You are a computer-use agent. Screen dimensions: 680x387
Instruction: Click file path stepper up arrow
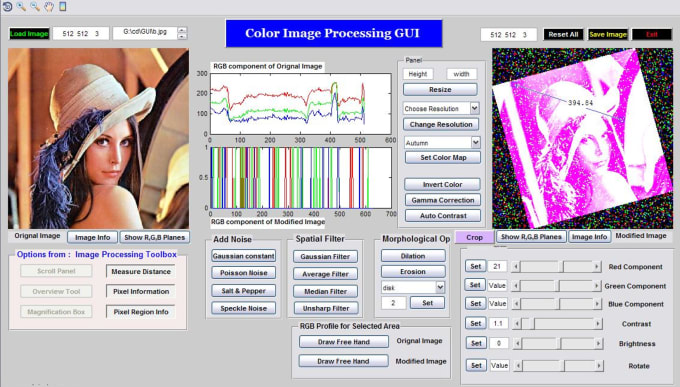point(182,30)
